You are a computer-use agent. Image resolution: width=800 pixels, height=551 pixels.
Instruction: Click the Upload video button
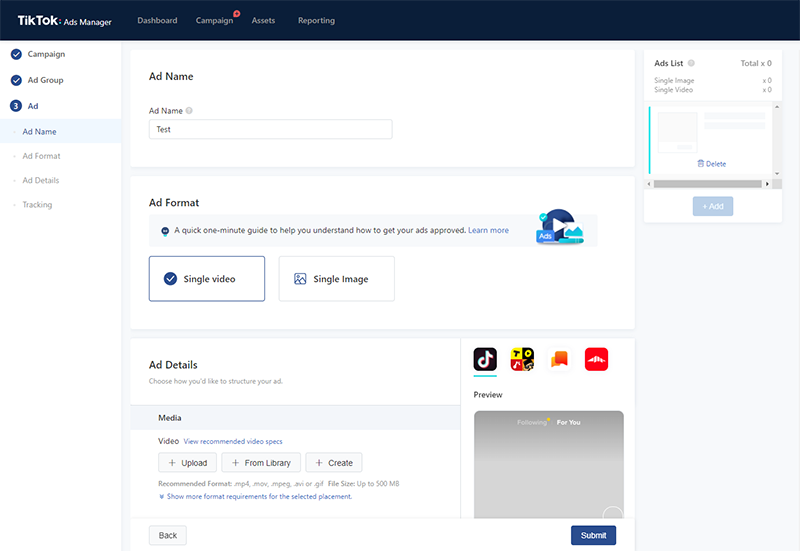point(187,463)
